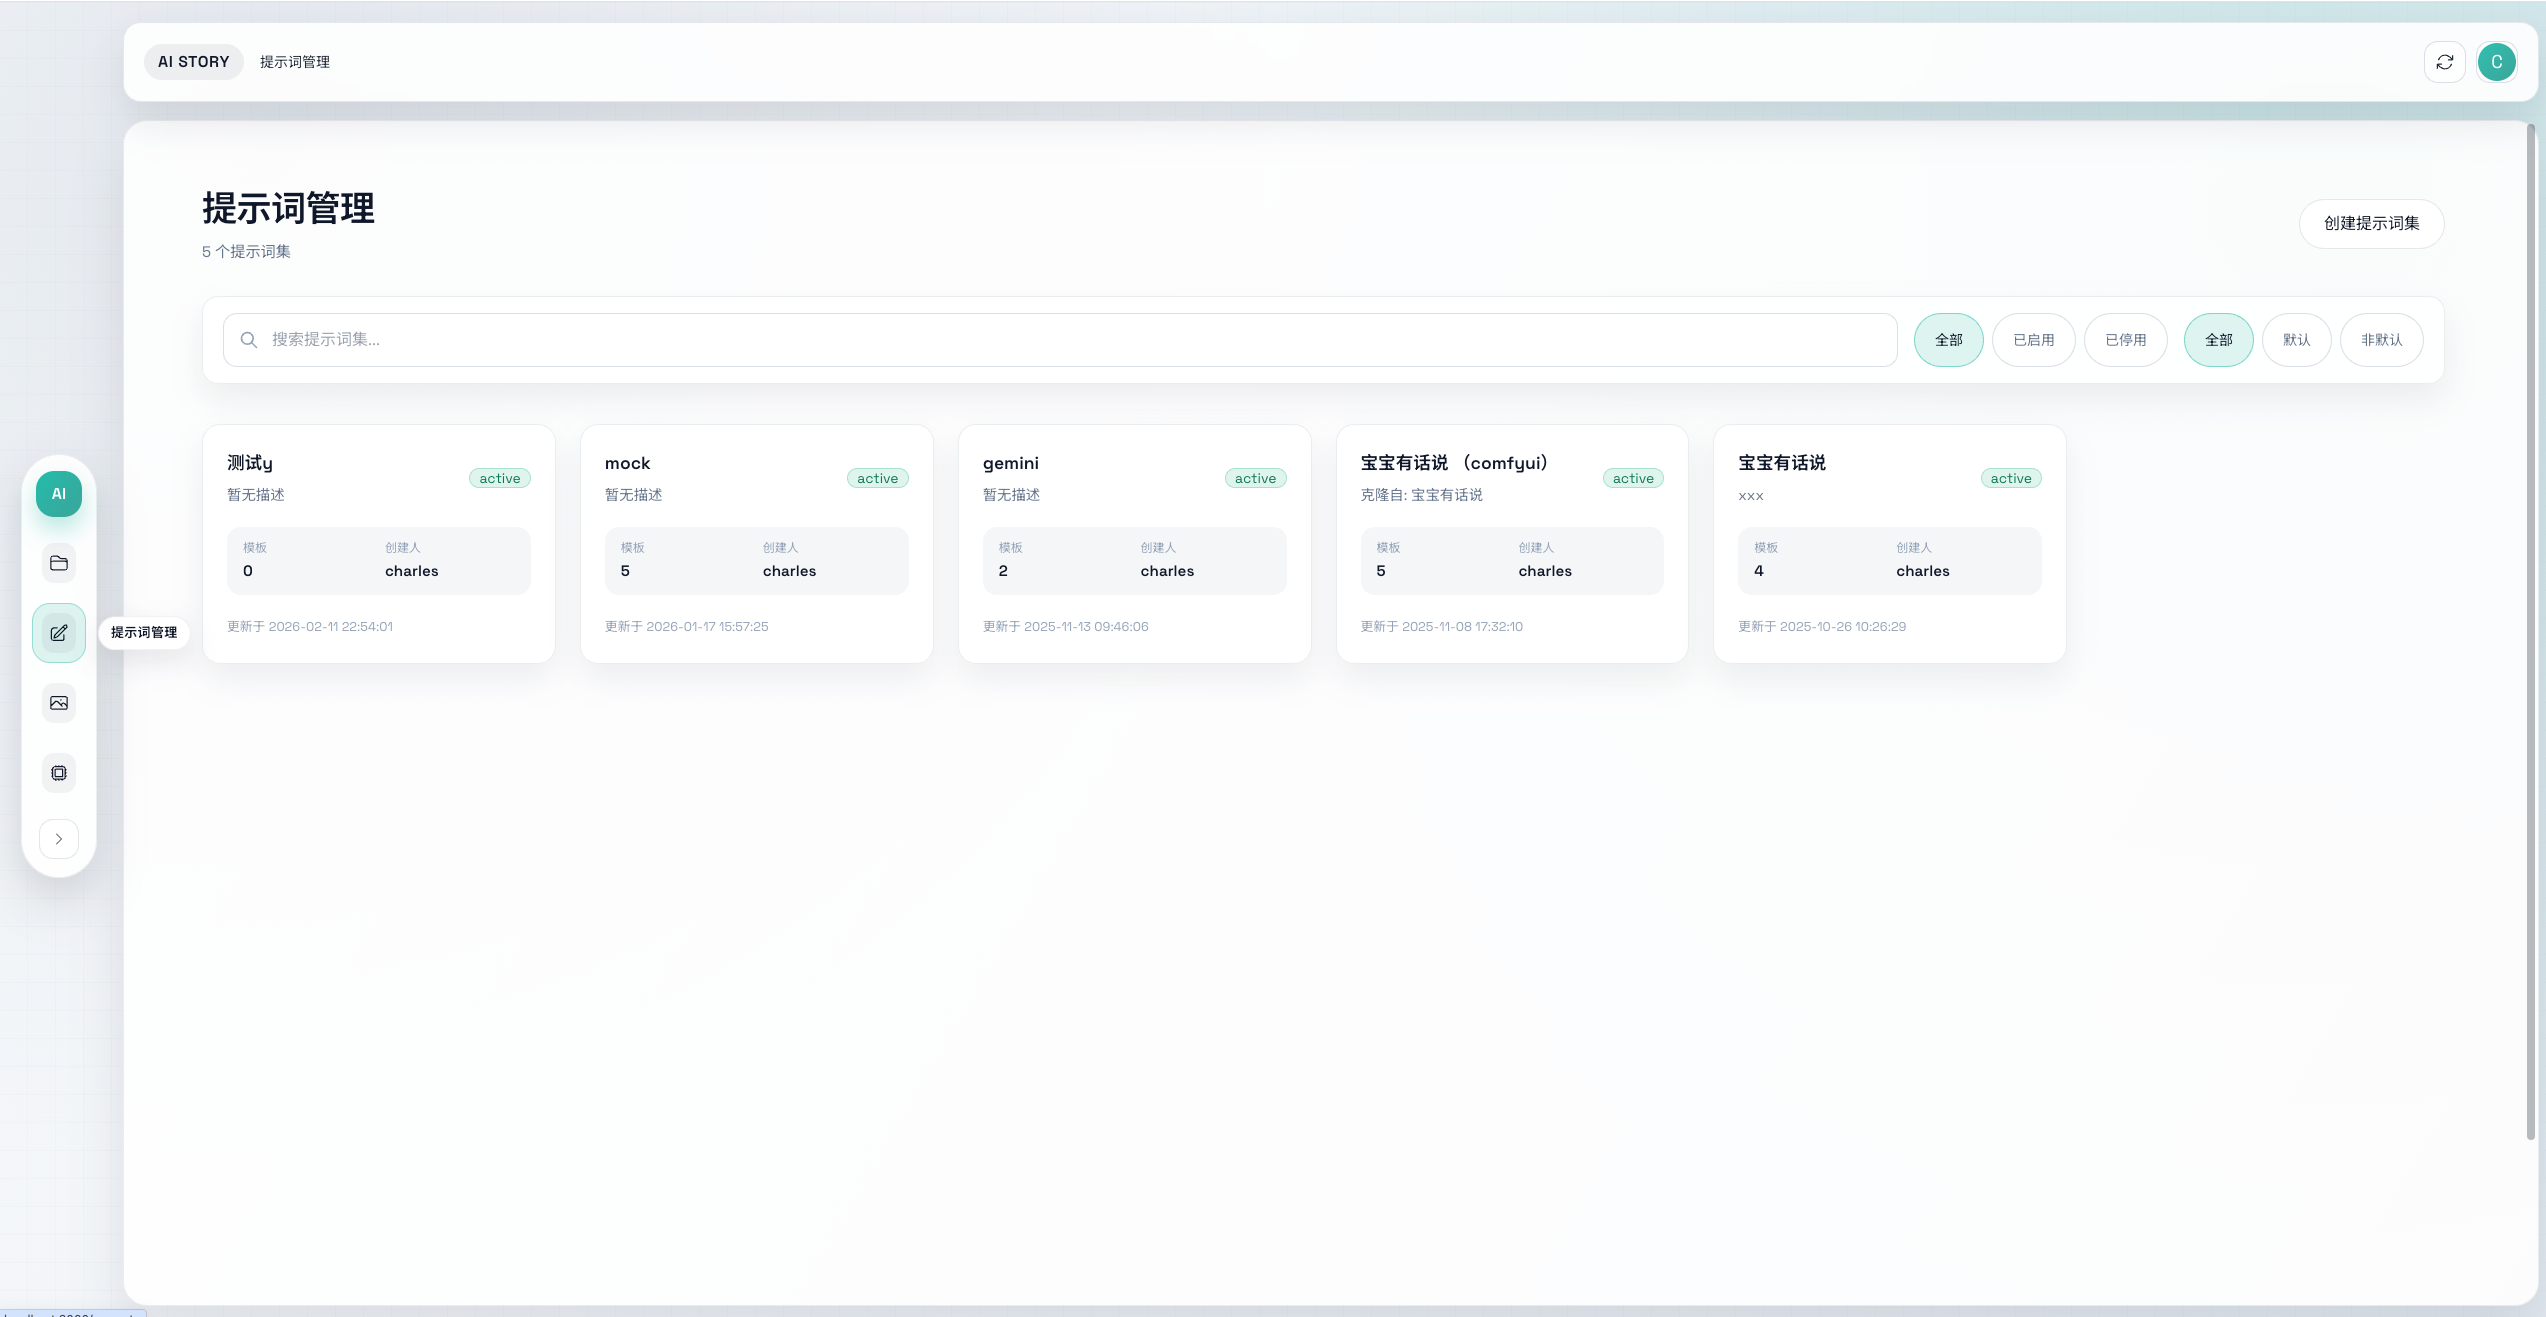Screen dimensions: 2546x1317
Task: Select the 全部 filter next to 默认
Action: [x=2219, y=340]
